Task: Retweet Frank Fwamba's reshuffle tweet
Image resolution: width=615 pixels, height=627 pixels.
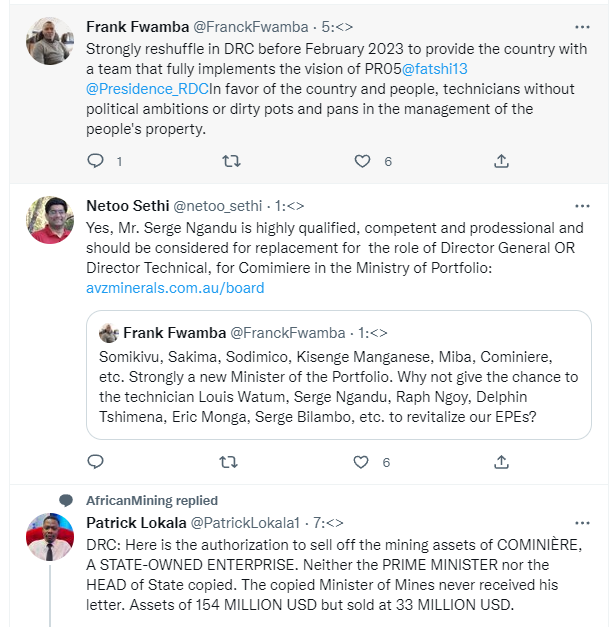Action: 230,161
